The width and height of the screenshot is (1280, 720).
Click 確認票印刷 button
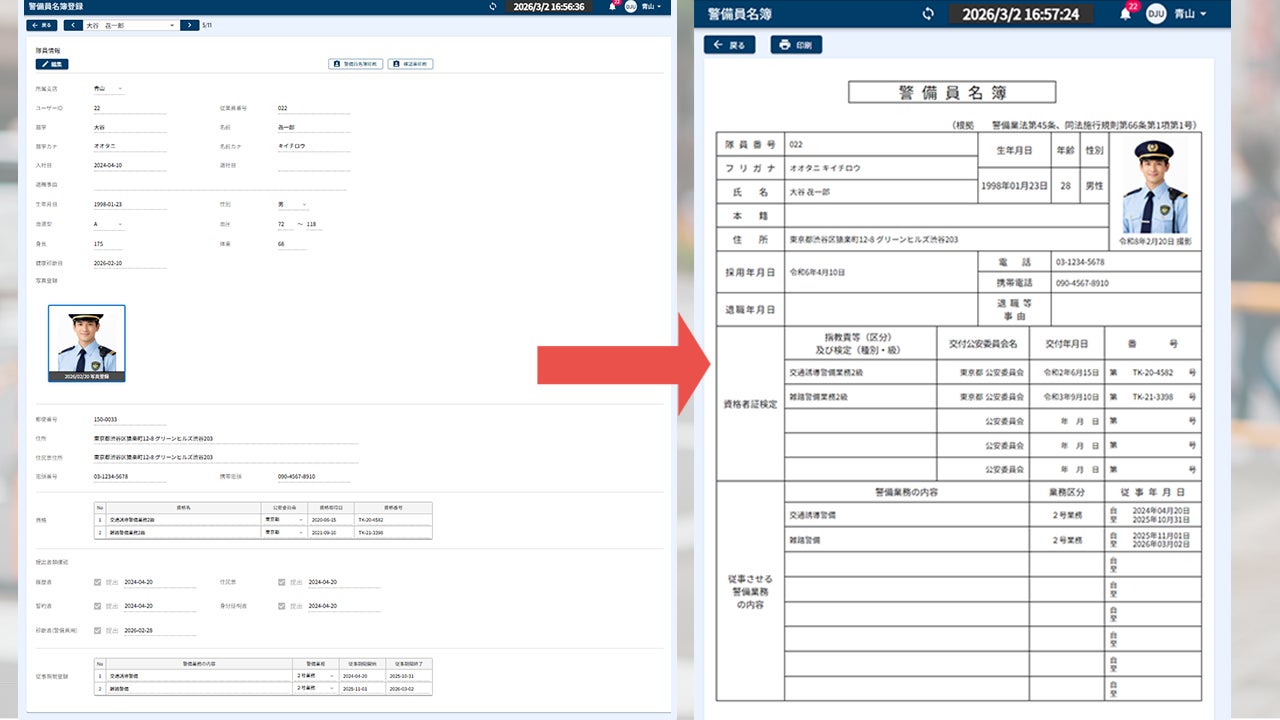point(410,64)
